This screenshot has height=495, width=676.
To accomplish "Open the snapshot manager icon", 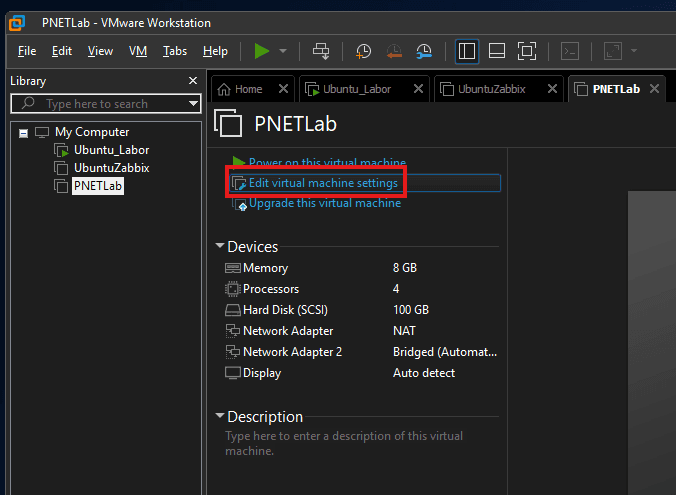I will pos(424,51).
